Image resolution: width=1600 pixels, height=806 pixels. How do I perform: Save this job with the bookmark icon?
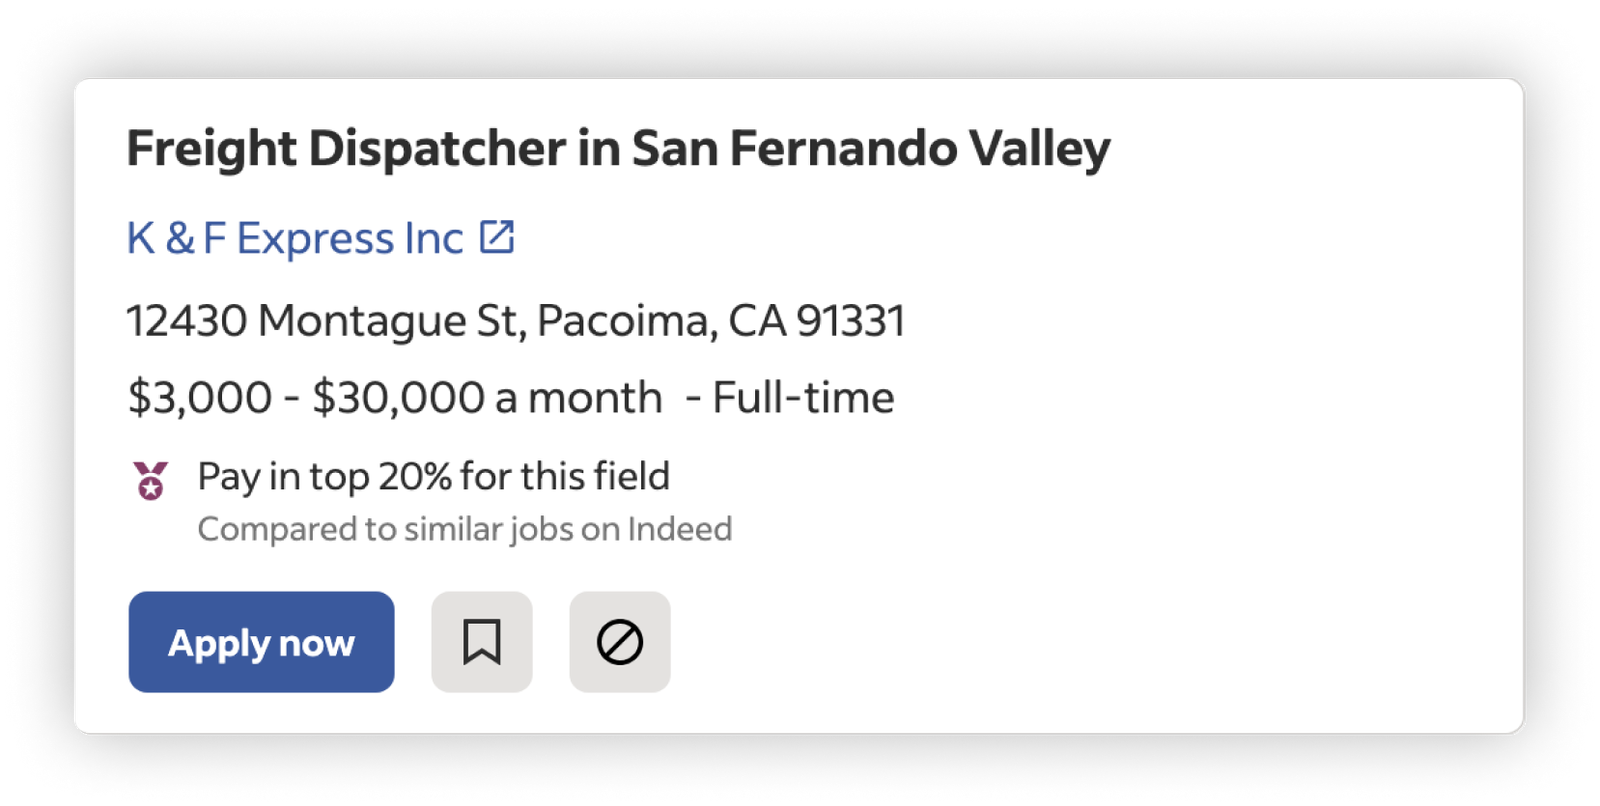tap(481, 642)
